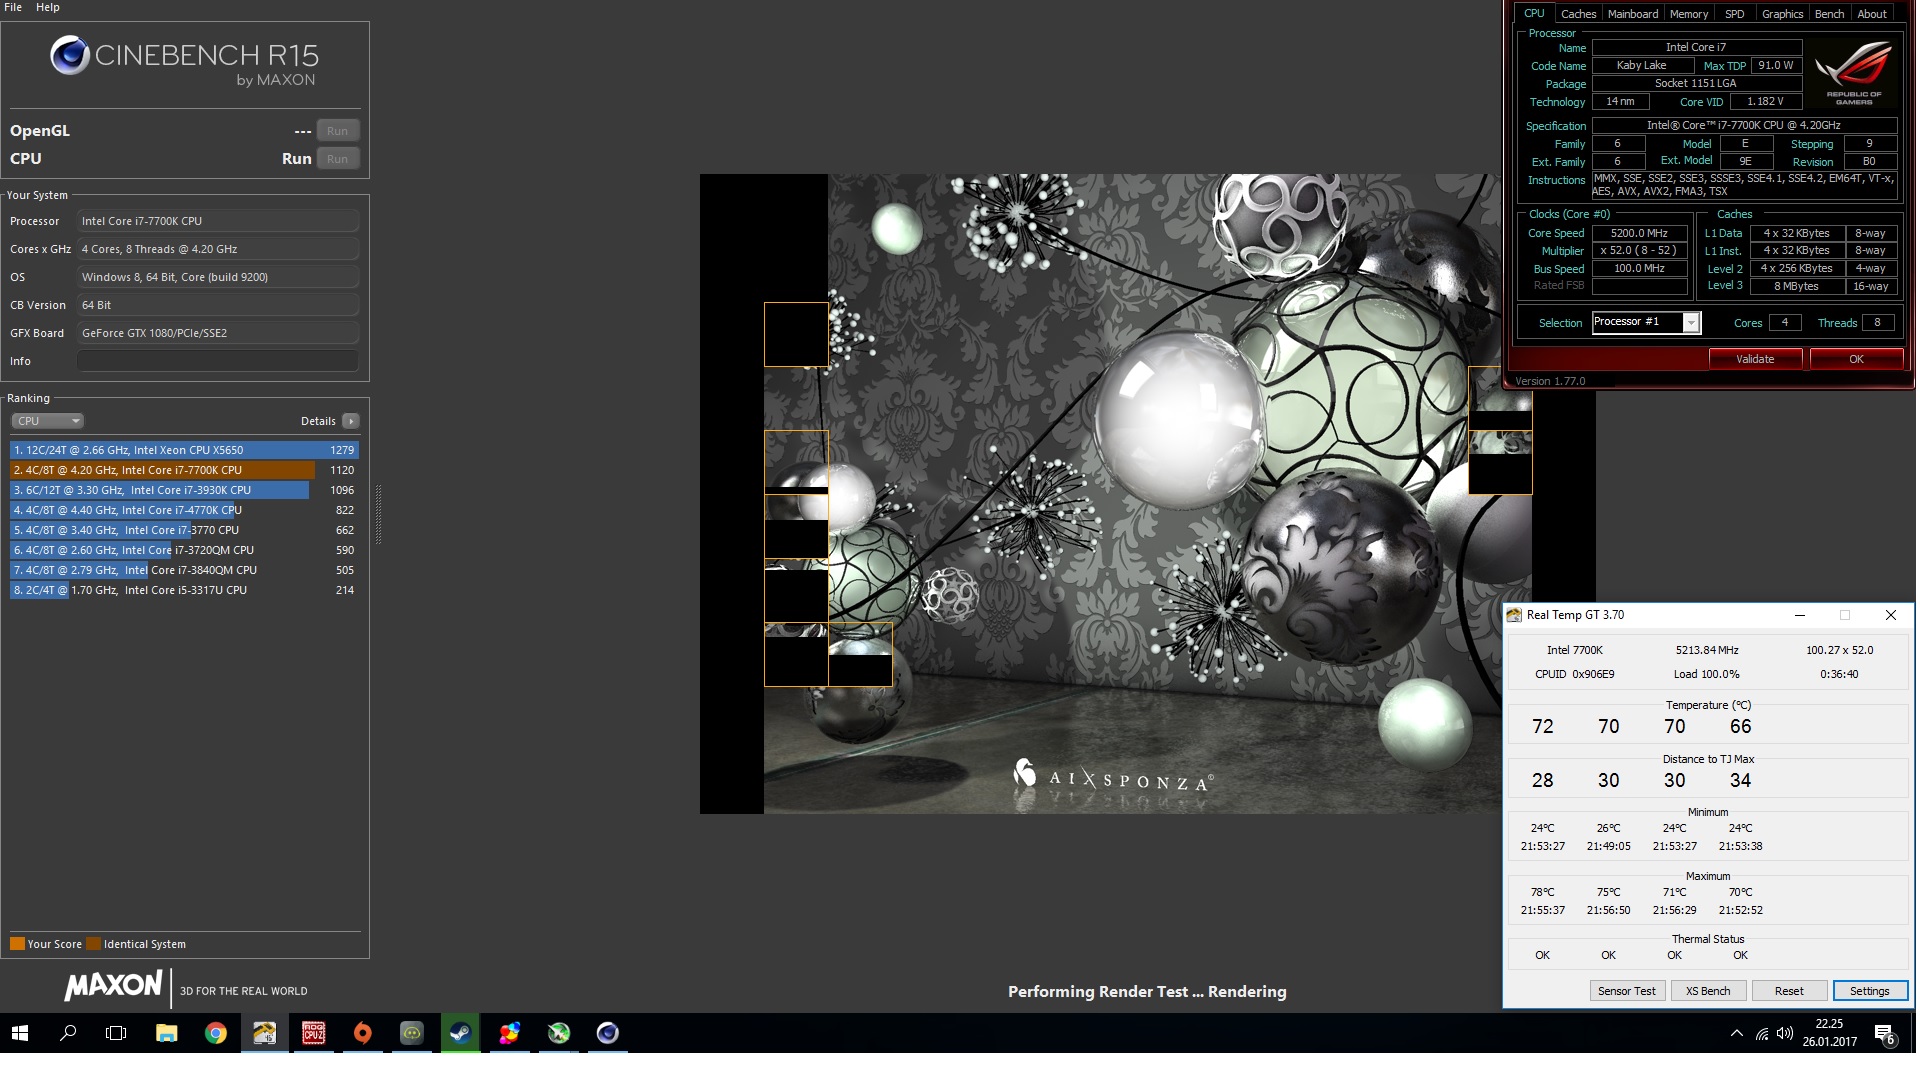Screen dimensions: 1920x1080
Task: Open the Windows Start menu
Action: 20,1033
